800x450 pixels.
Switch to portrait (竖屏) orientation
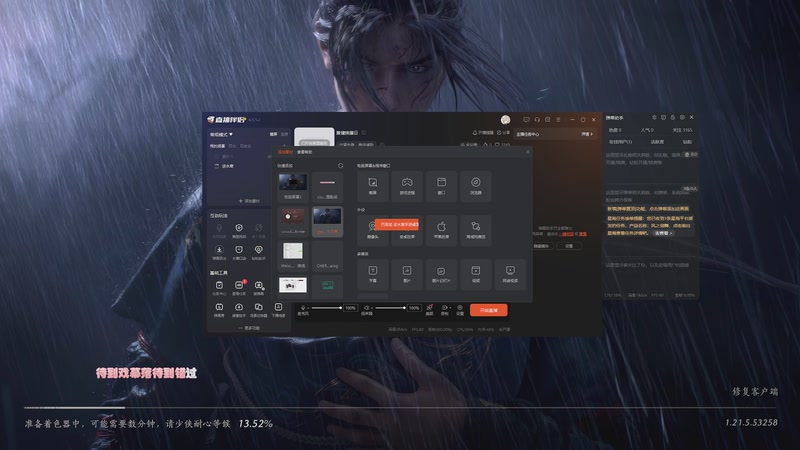click(x=284, y=134)
